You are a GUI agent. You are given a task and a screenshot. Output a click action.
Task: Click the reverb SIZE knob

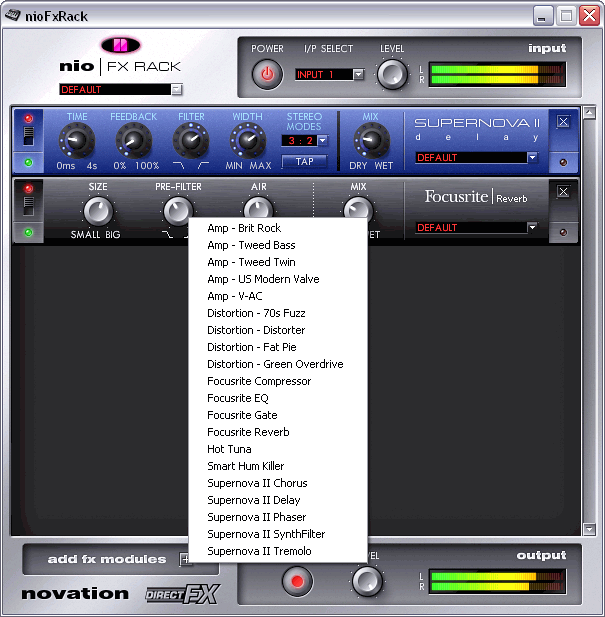pos(98,211)
